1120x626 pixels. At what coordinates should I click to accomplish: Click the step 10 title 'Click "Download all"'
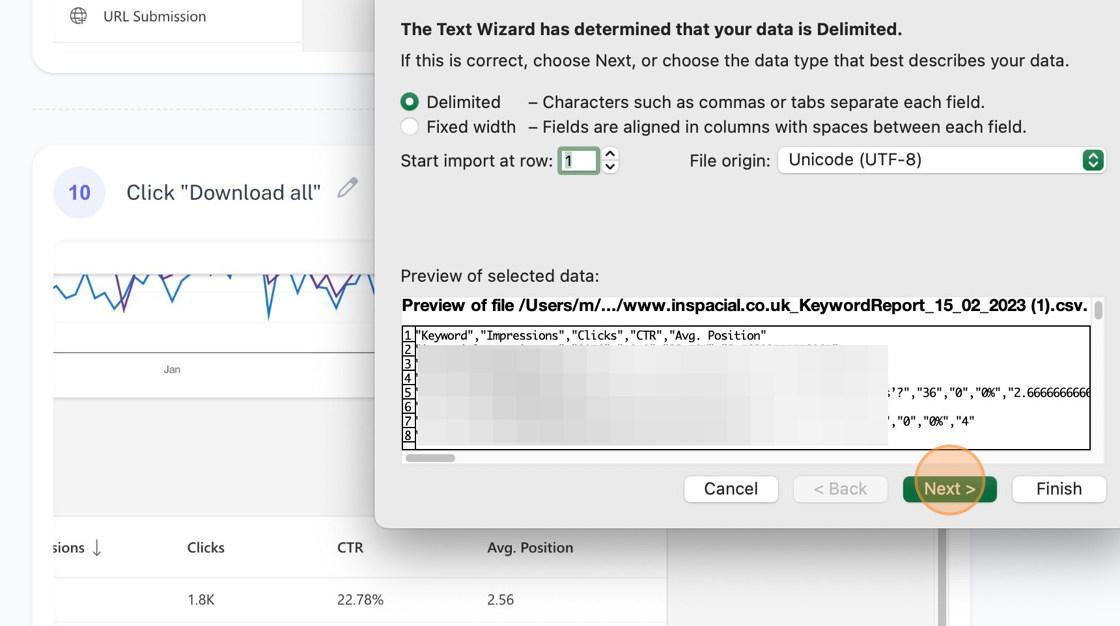click(224, 192)
